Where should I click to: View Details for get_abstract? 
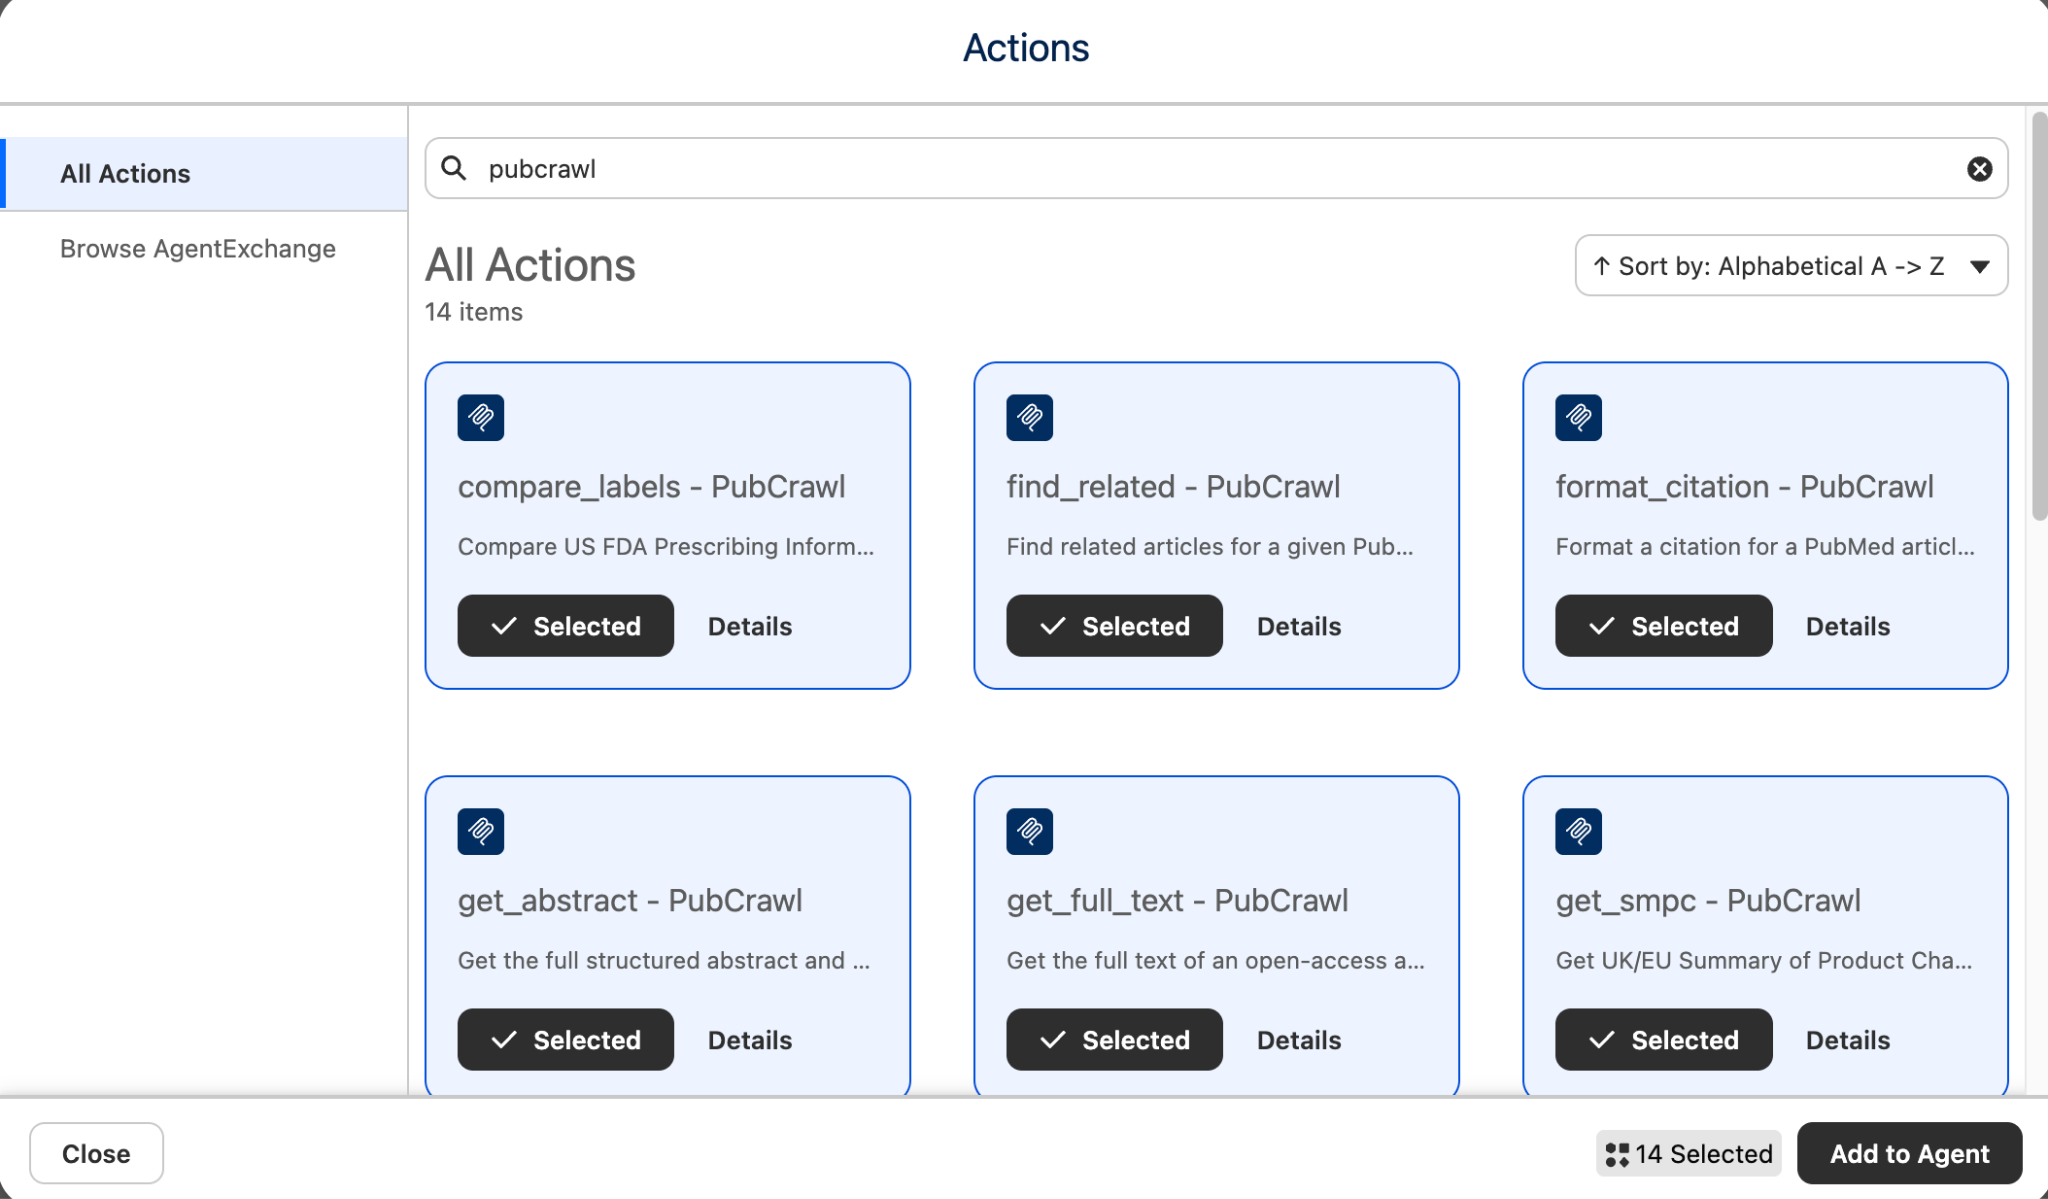pos(750,1041)
